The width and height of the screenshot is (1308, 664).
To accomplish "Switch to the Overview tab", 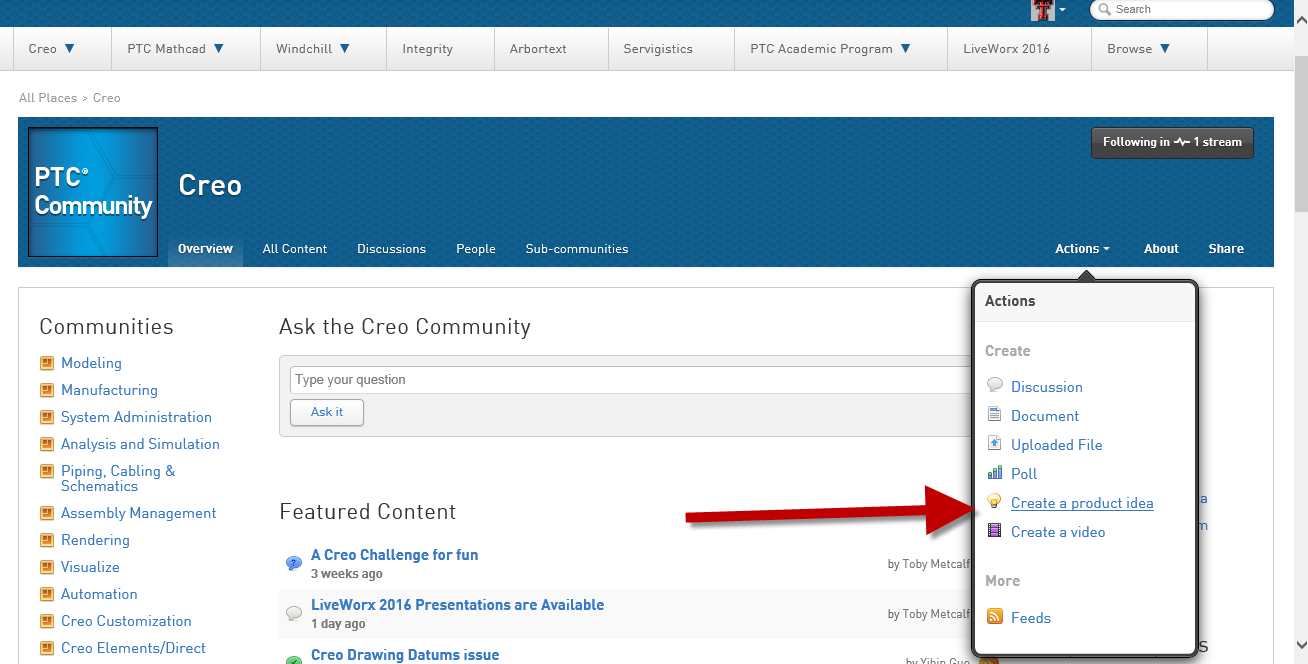I will (205, 249).
